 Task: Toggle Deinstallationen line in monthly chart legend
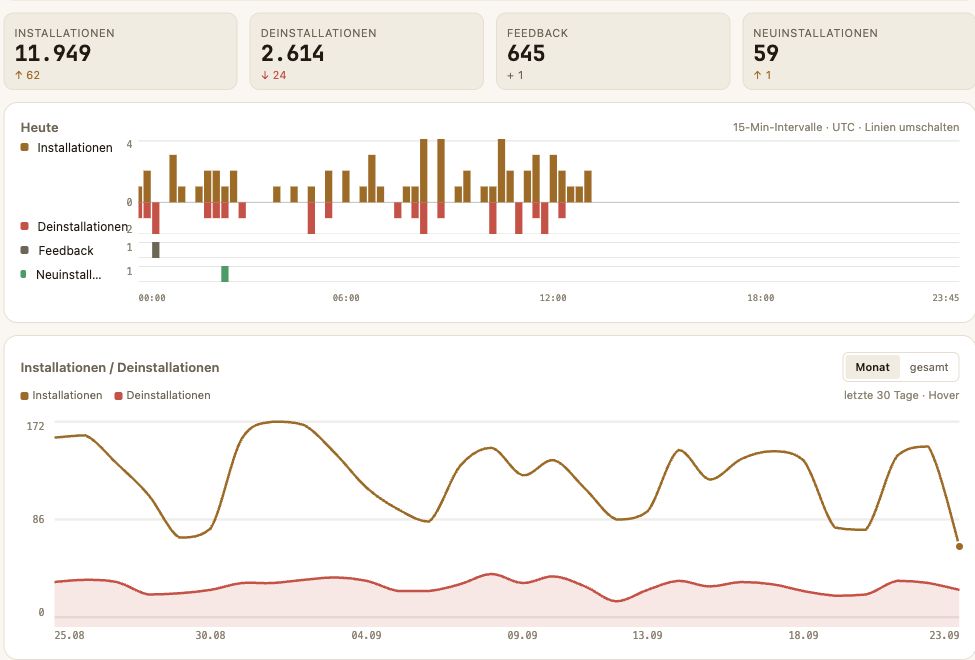[x=162, y=395]
